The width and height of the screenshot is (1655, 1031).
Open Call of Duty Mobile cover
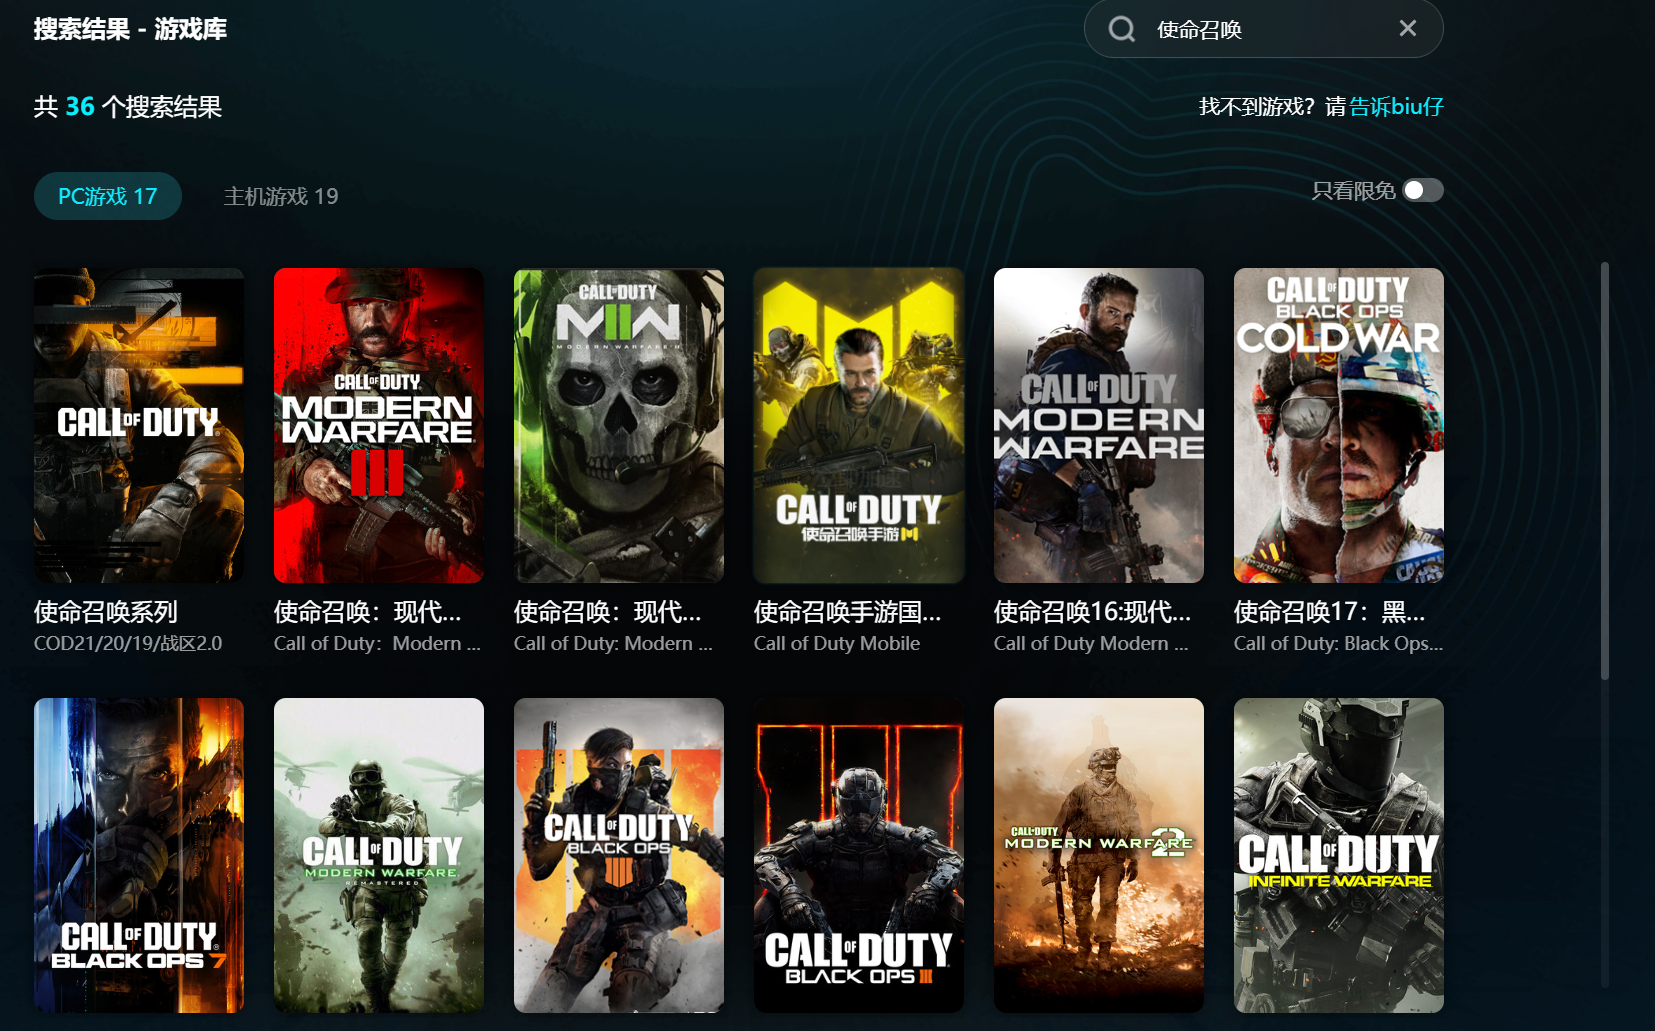(859, 425)
